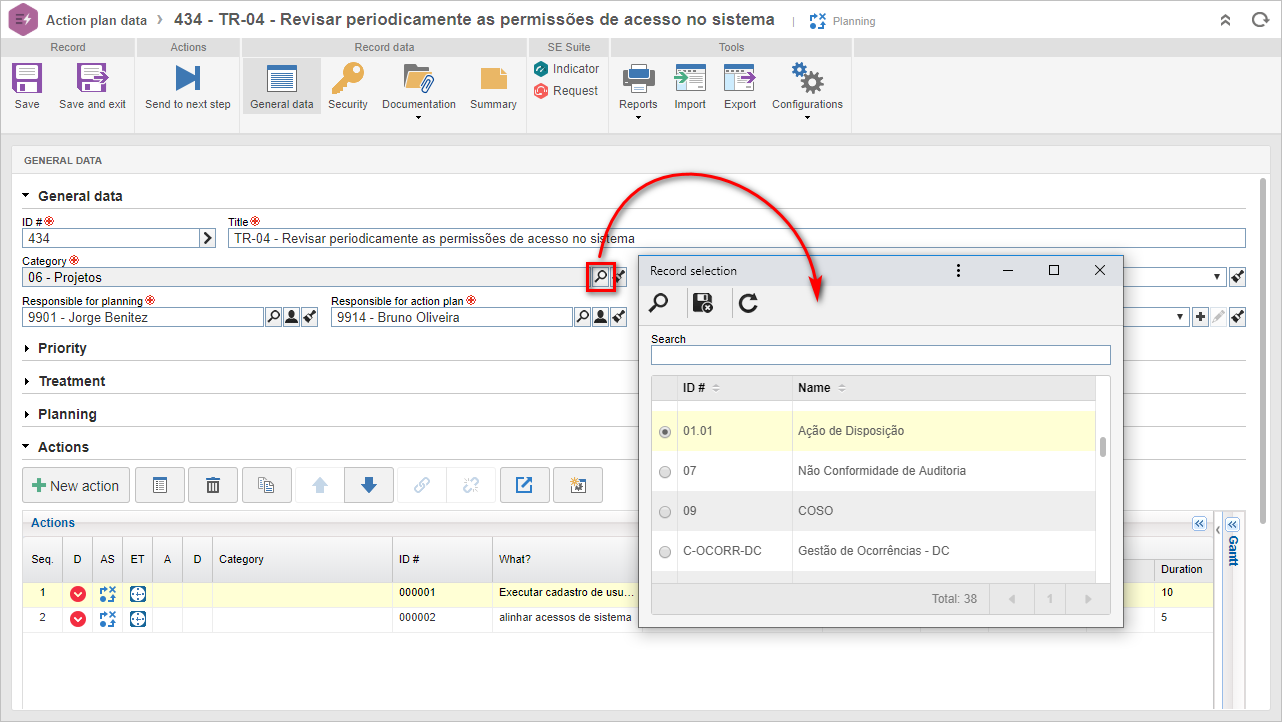
Task: Search for Responsible for planning user
Action: click(273, 317)
